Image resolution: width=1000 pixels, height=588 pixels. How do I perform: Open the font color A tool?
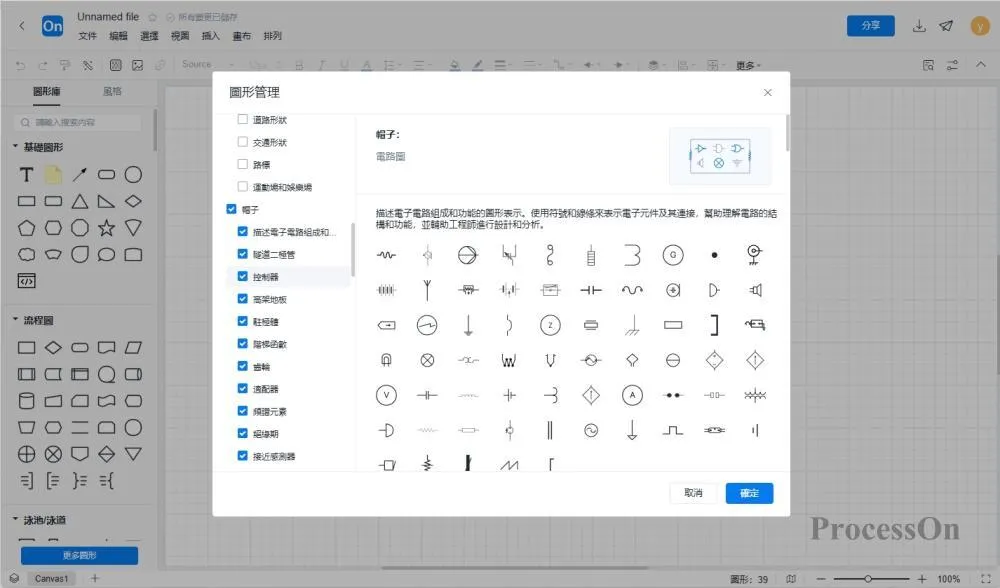(366, 65)
